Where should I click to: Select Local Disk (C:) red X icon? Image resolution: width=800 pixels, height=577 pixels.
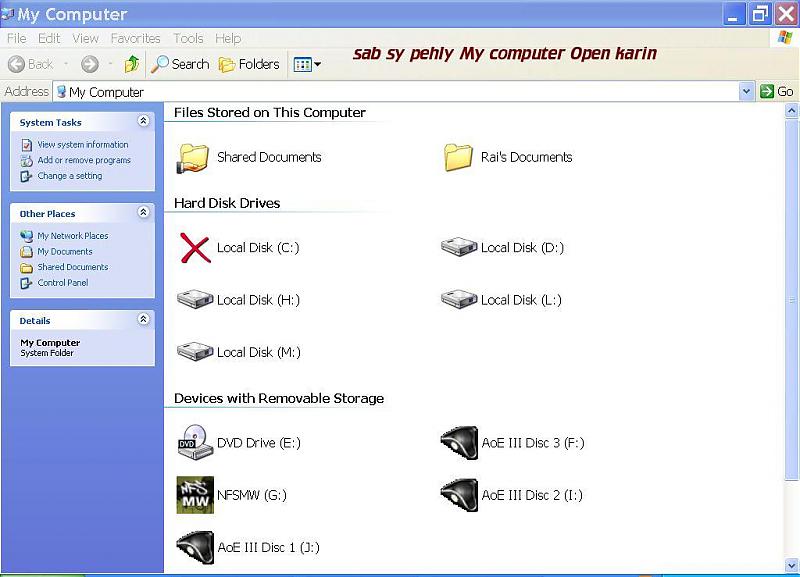195,248
